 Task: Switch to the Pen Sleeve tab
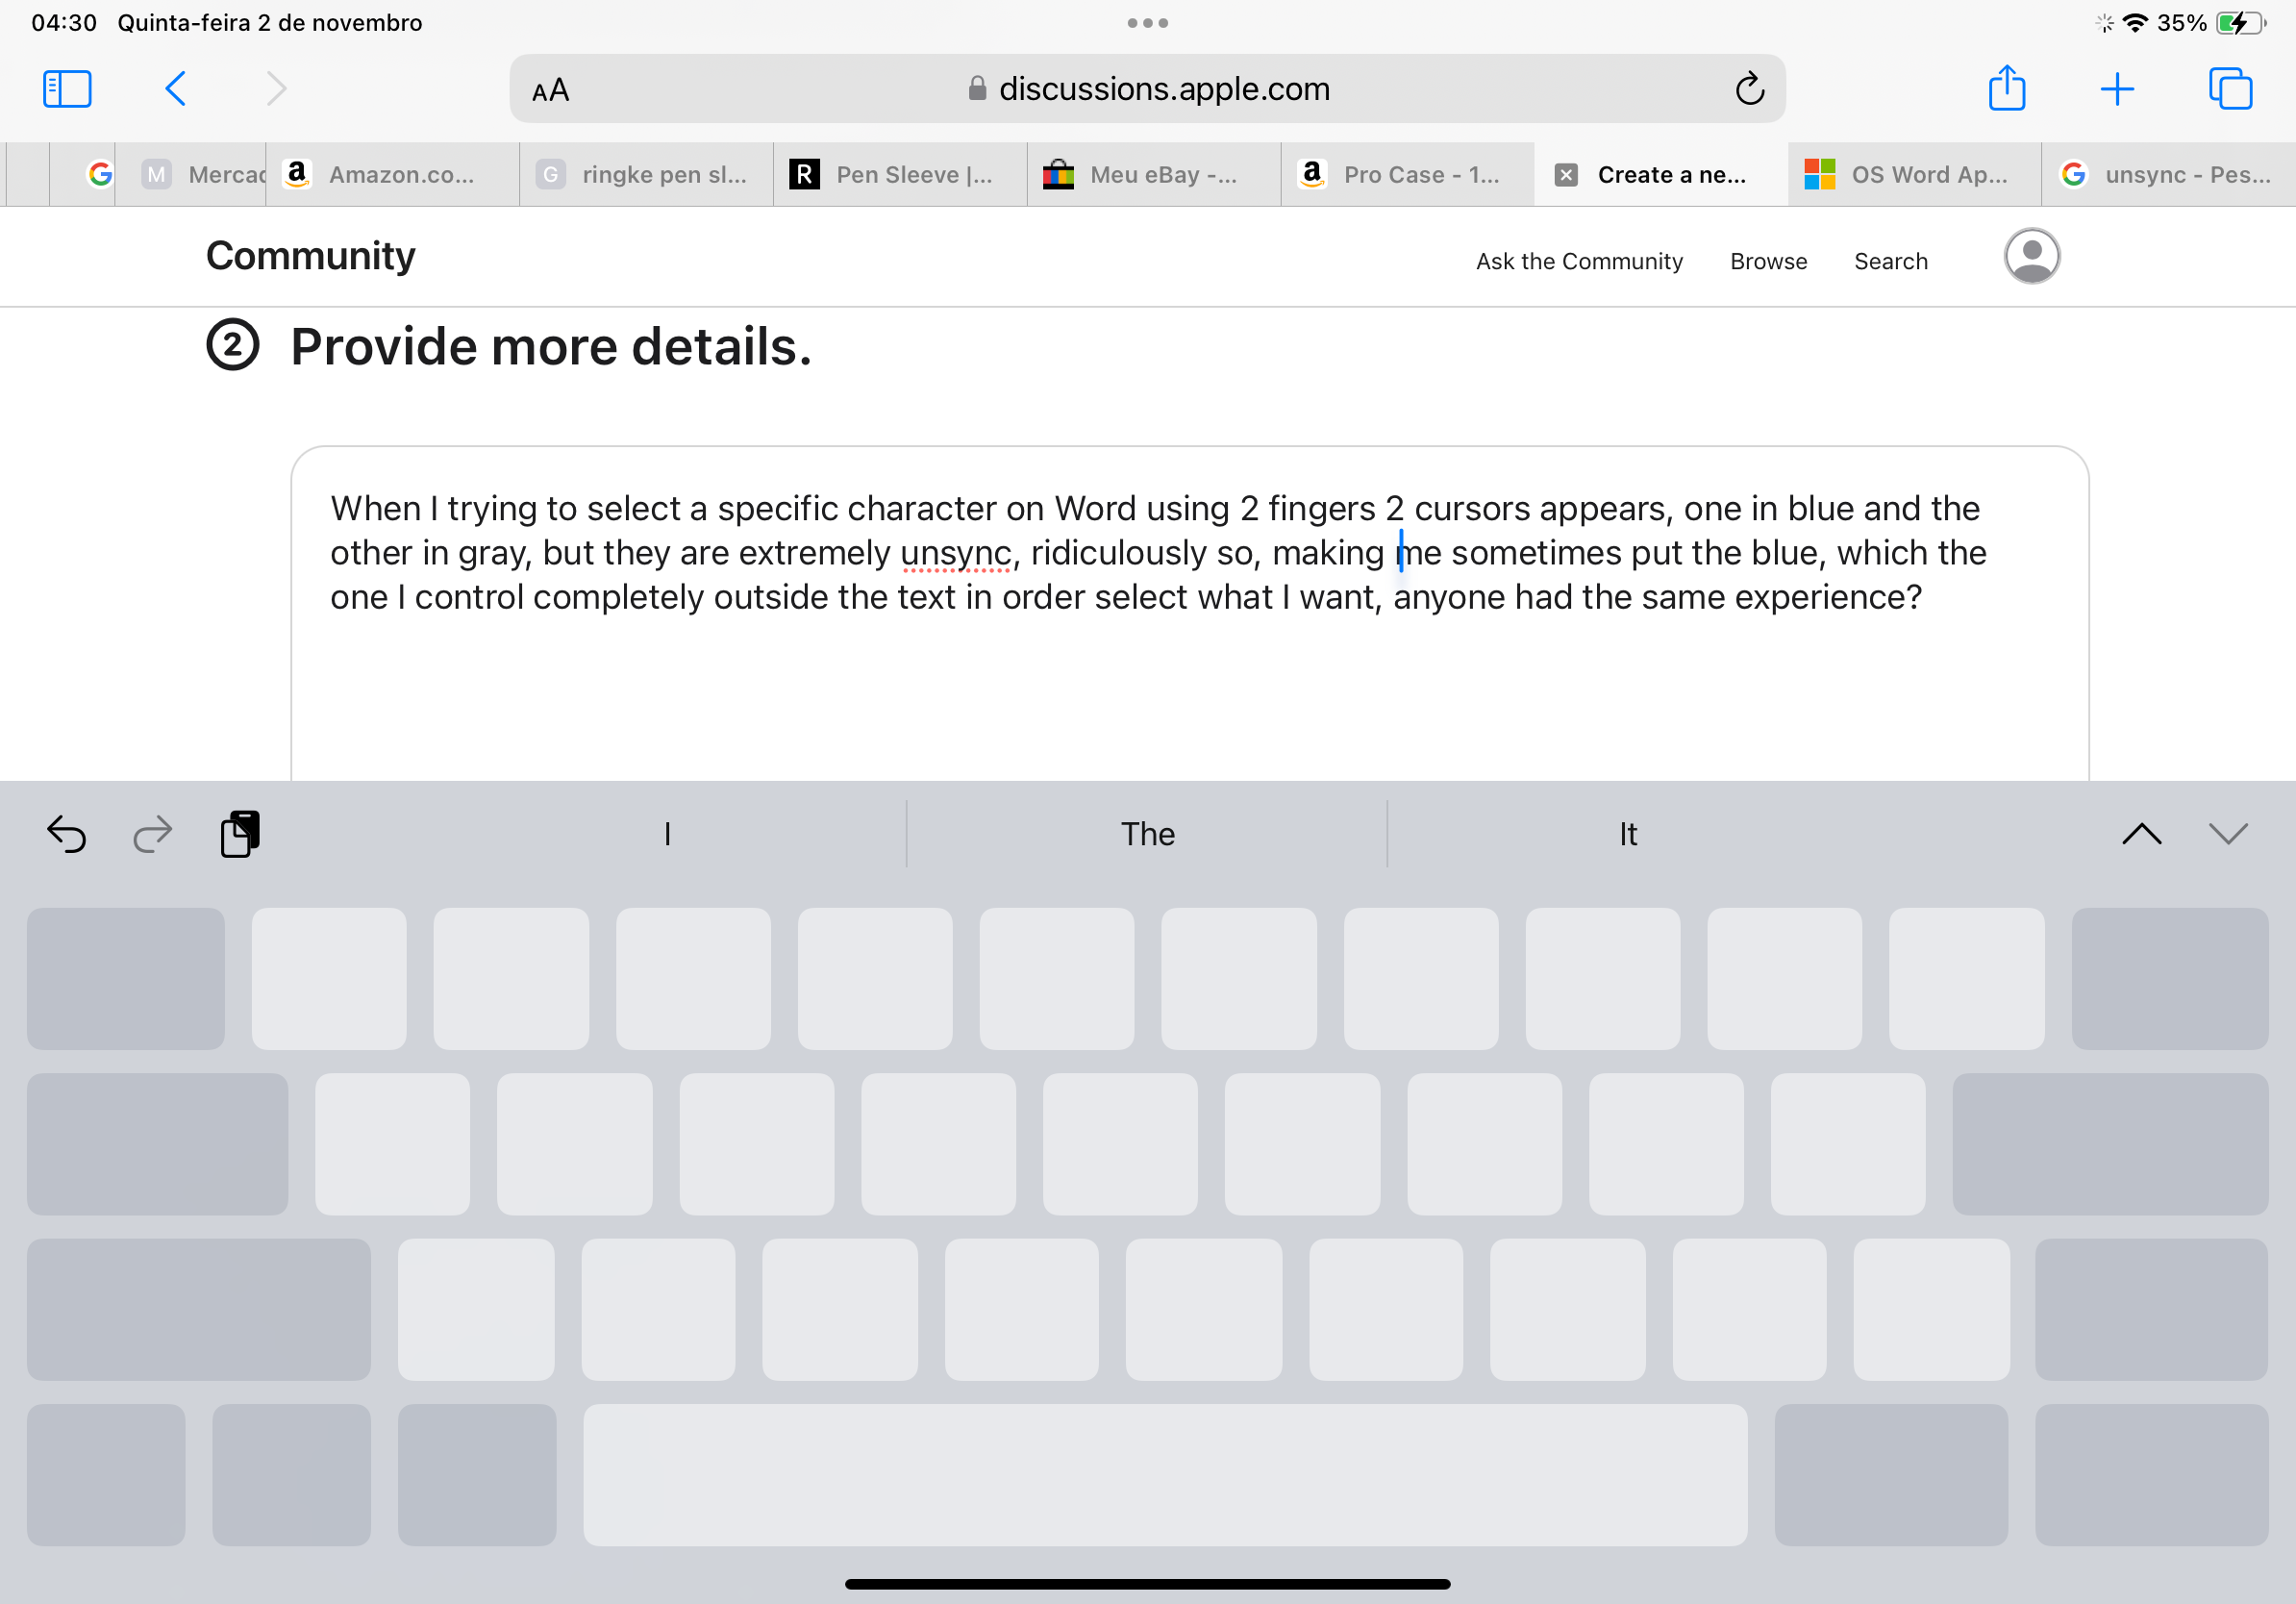[900, 175]
